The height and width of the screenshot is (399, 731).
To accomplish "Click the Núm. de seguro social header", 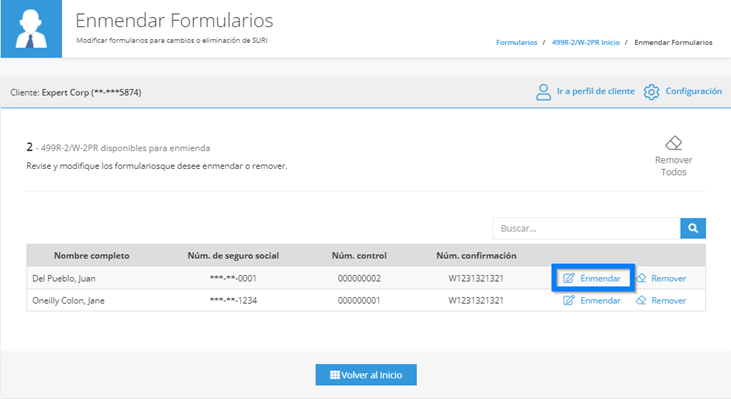I will [233, 255].
